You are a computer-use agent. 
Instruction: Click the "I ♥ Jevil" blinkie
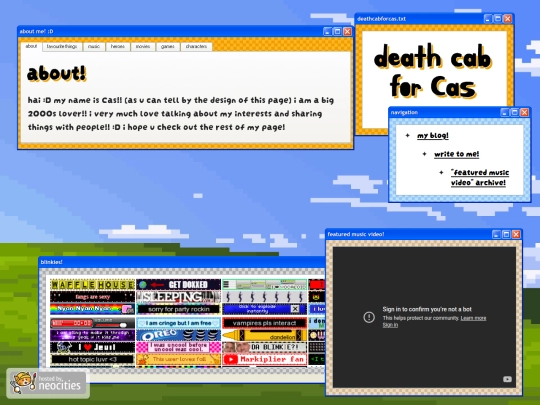point(92,347)
